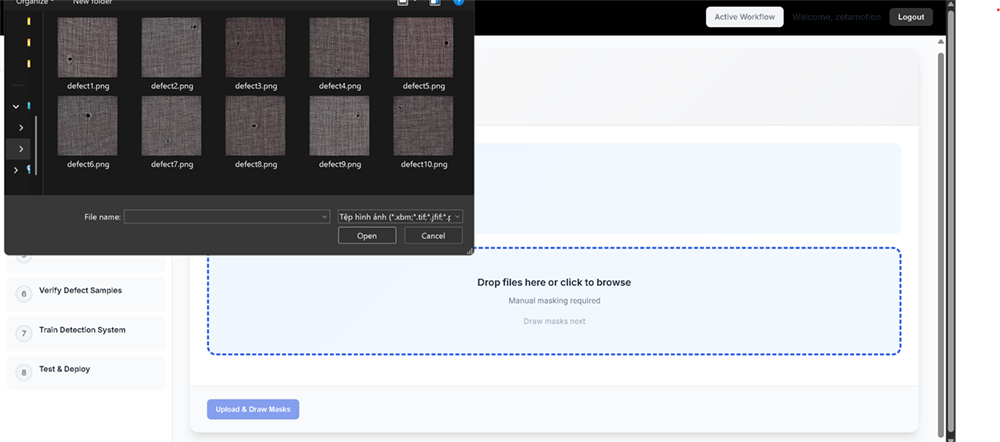Click the Upload & Draw Masks button
1000x442 pixels.
(x=253, y=409)
